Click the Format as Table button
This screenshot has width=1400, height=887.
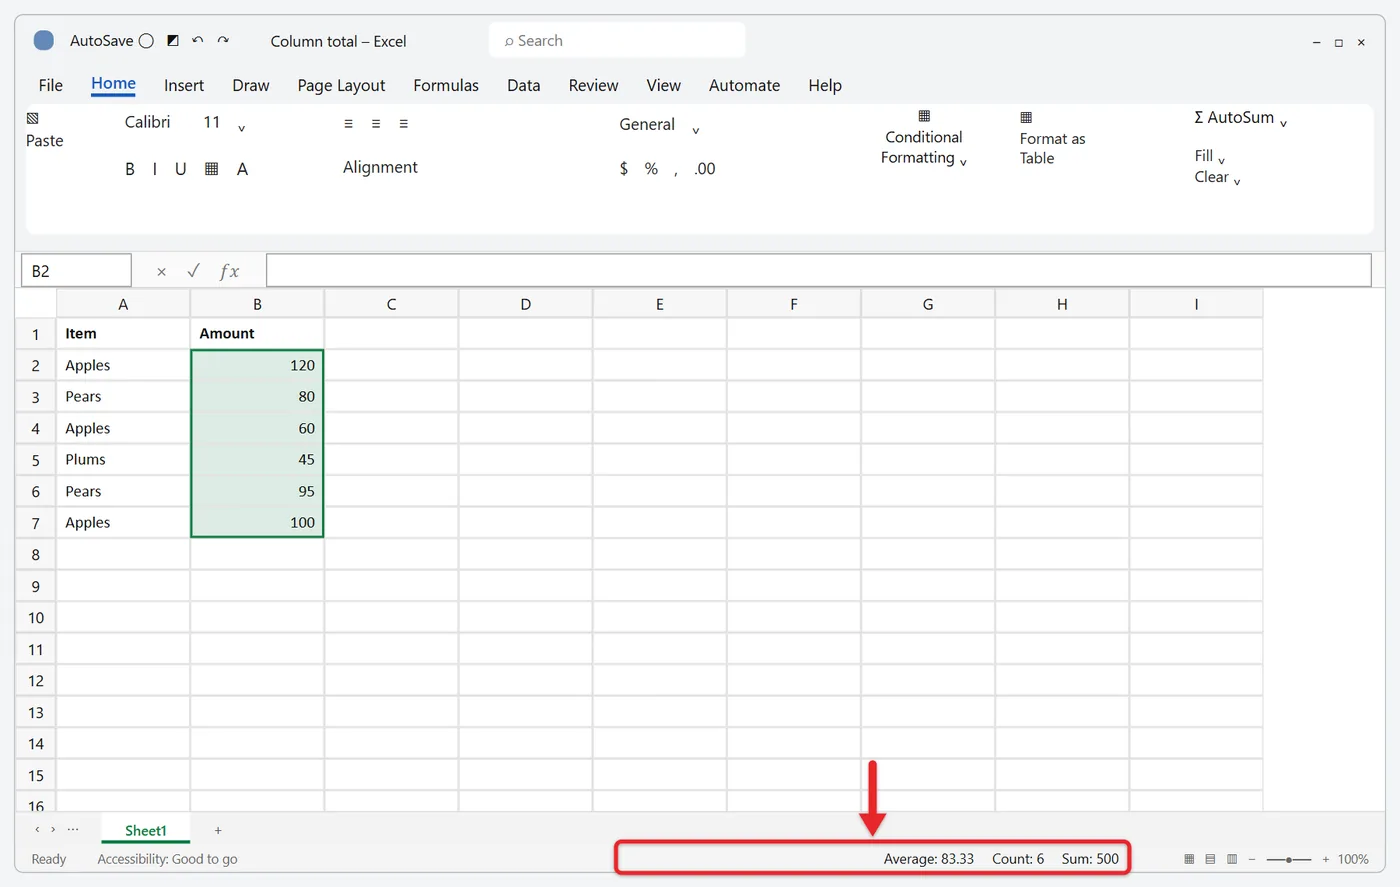coord(1052,139)
